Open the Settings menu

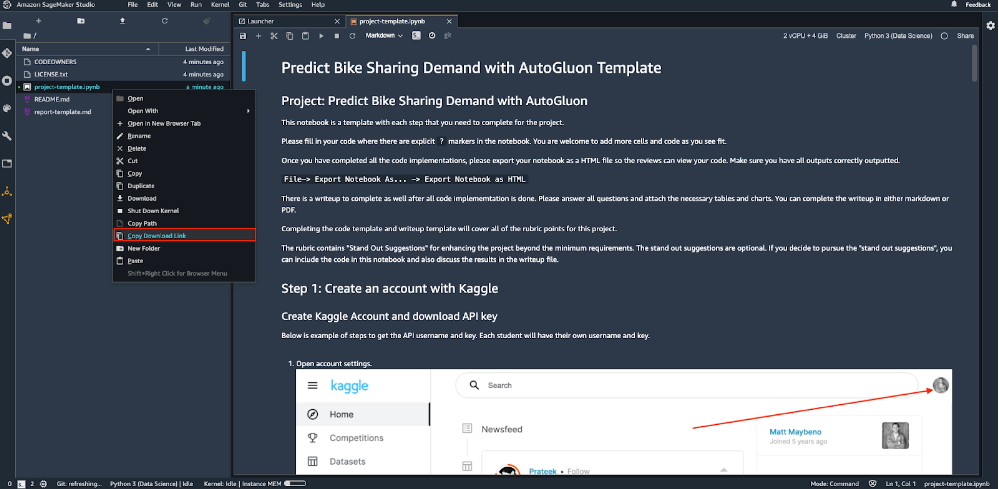tap(291, 4)
